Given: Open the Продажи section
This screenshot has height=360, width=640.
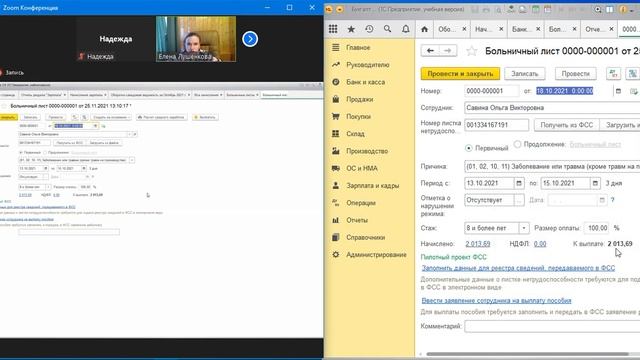Looking at the screenshot, I should click(359, 99).
